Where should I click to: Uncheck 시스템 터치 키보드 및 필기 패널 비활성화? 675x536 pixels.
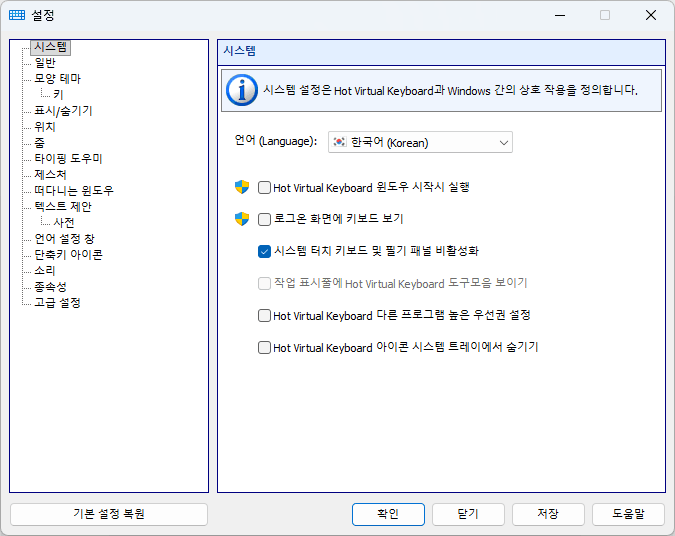point(264,251)
